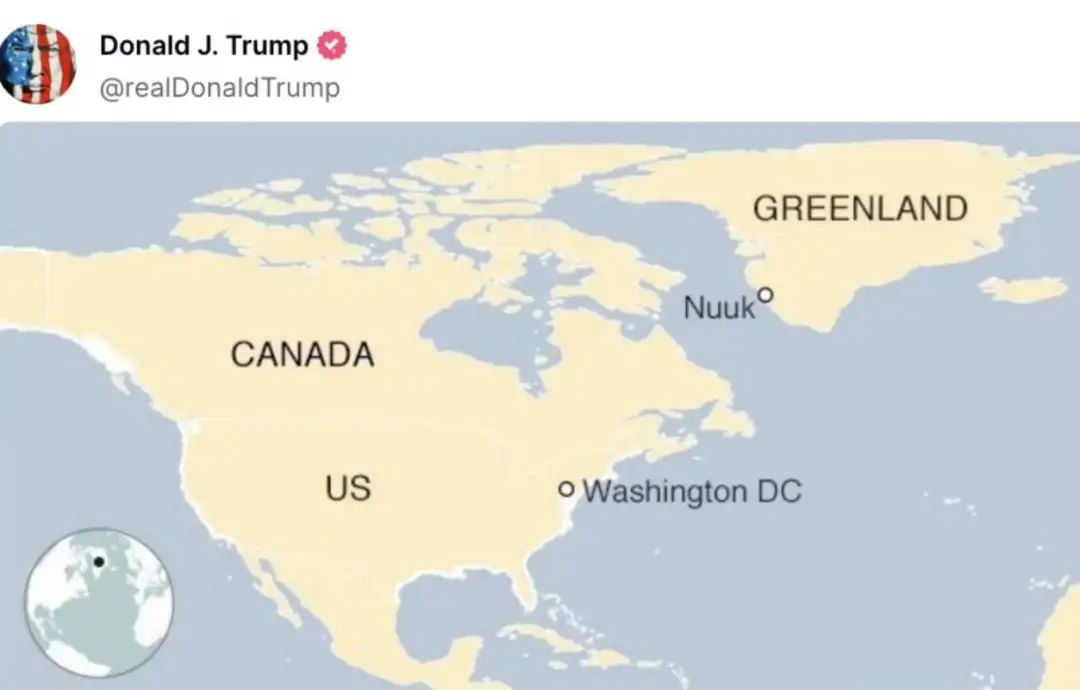Click Iceland island east of Greenland
The height and width of the screenshot is (690, 1080).
1022,289
